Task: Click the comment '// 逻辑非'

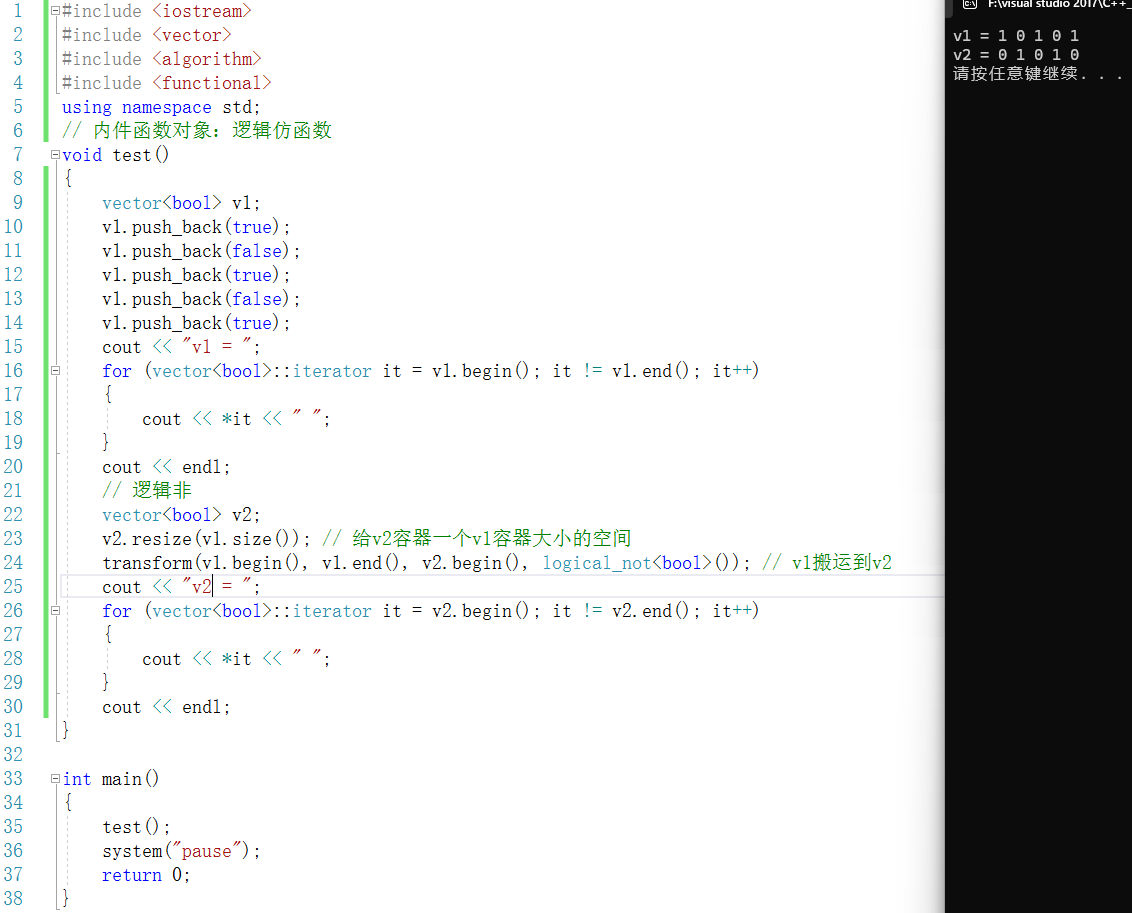Action: coord(147,491)
